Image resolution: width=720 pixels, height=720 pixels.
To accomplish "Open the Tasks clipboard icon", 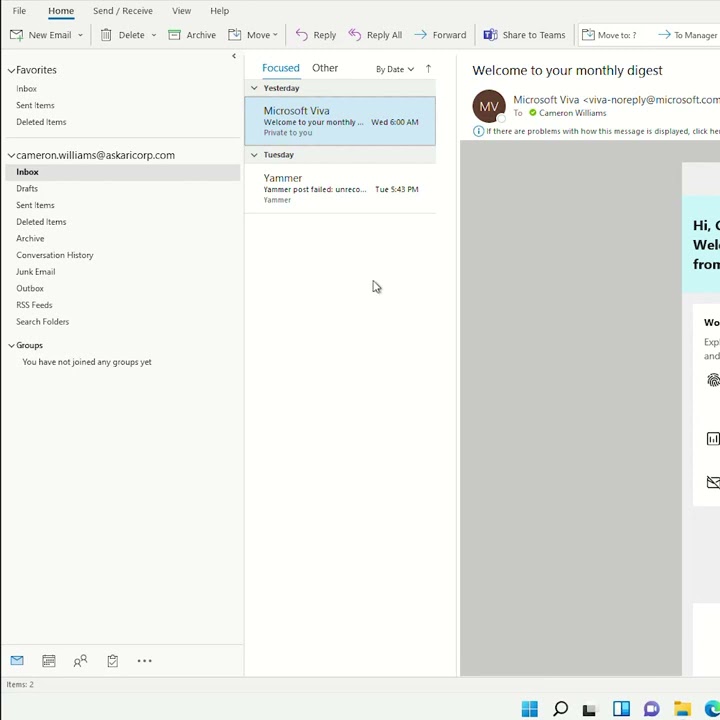I will 112,661.
